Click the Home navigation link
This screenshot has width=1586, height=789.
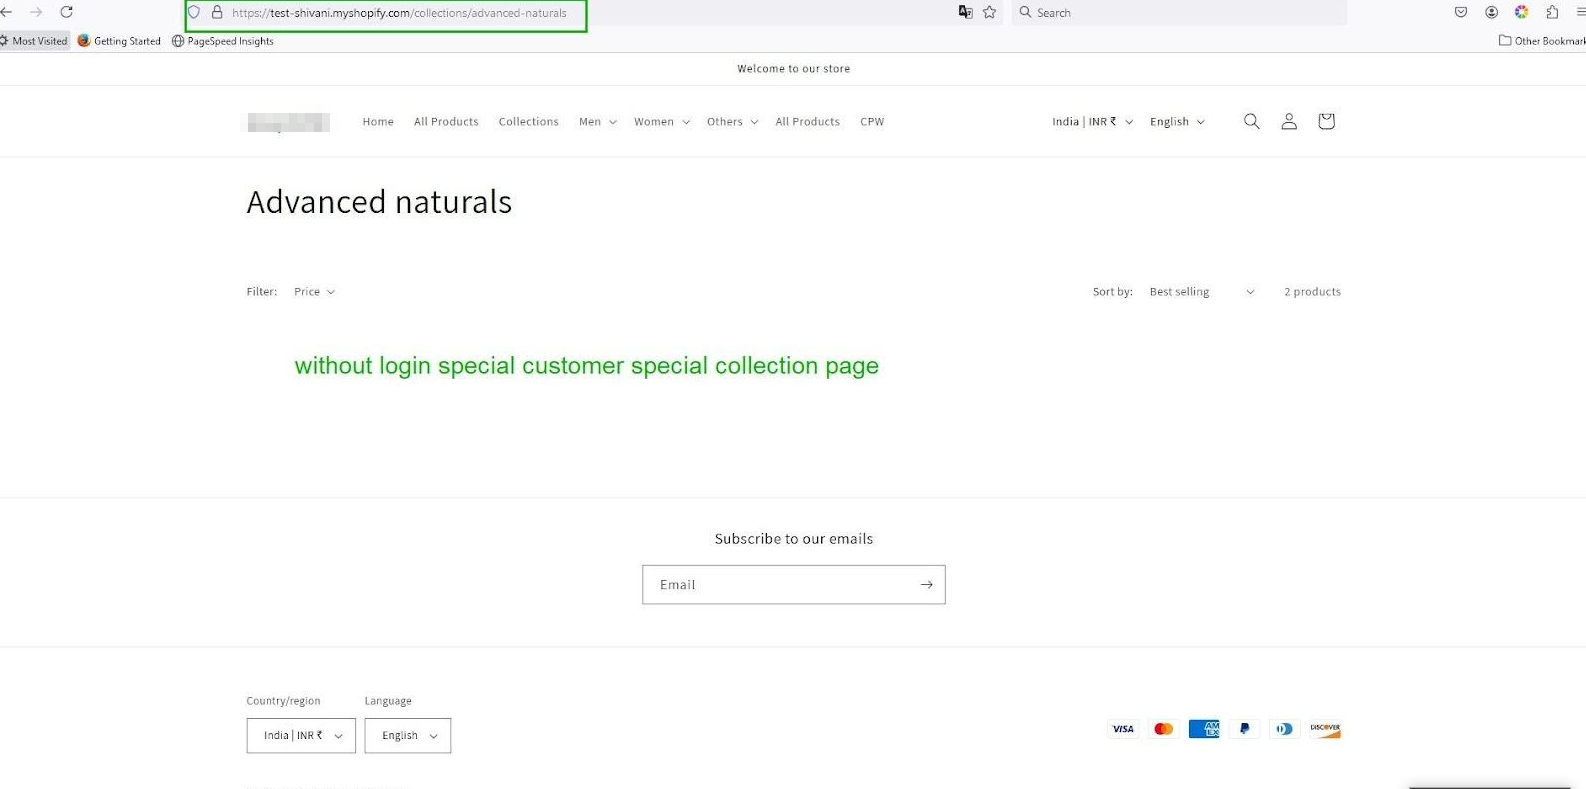(x=378, y=122)
